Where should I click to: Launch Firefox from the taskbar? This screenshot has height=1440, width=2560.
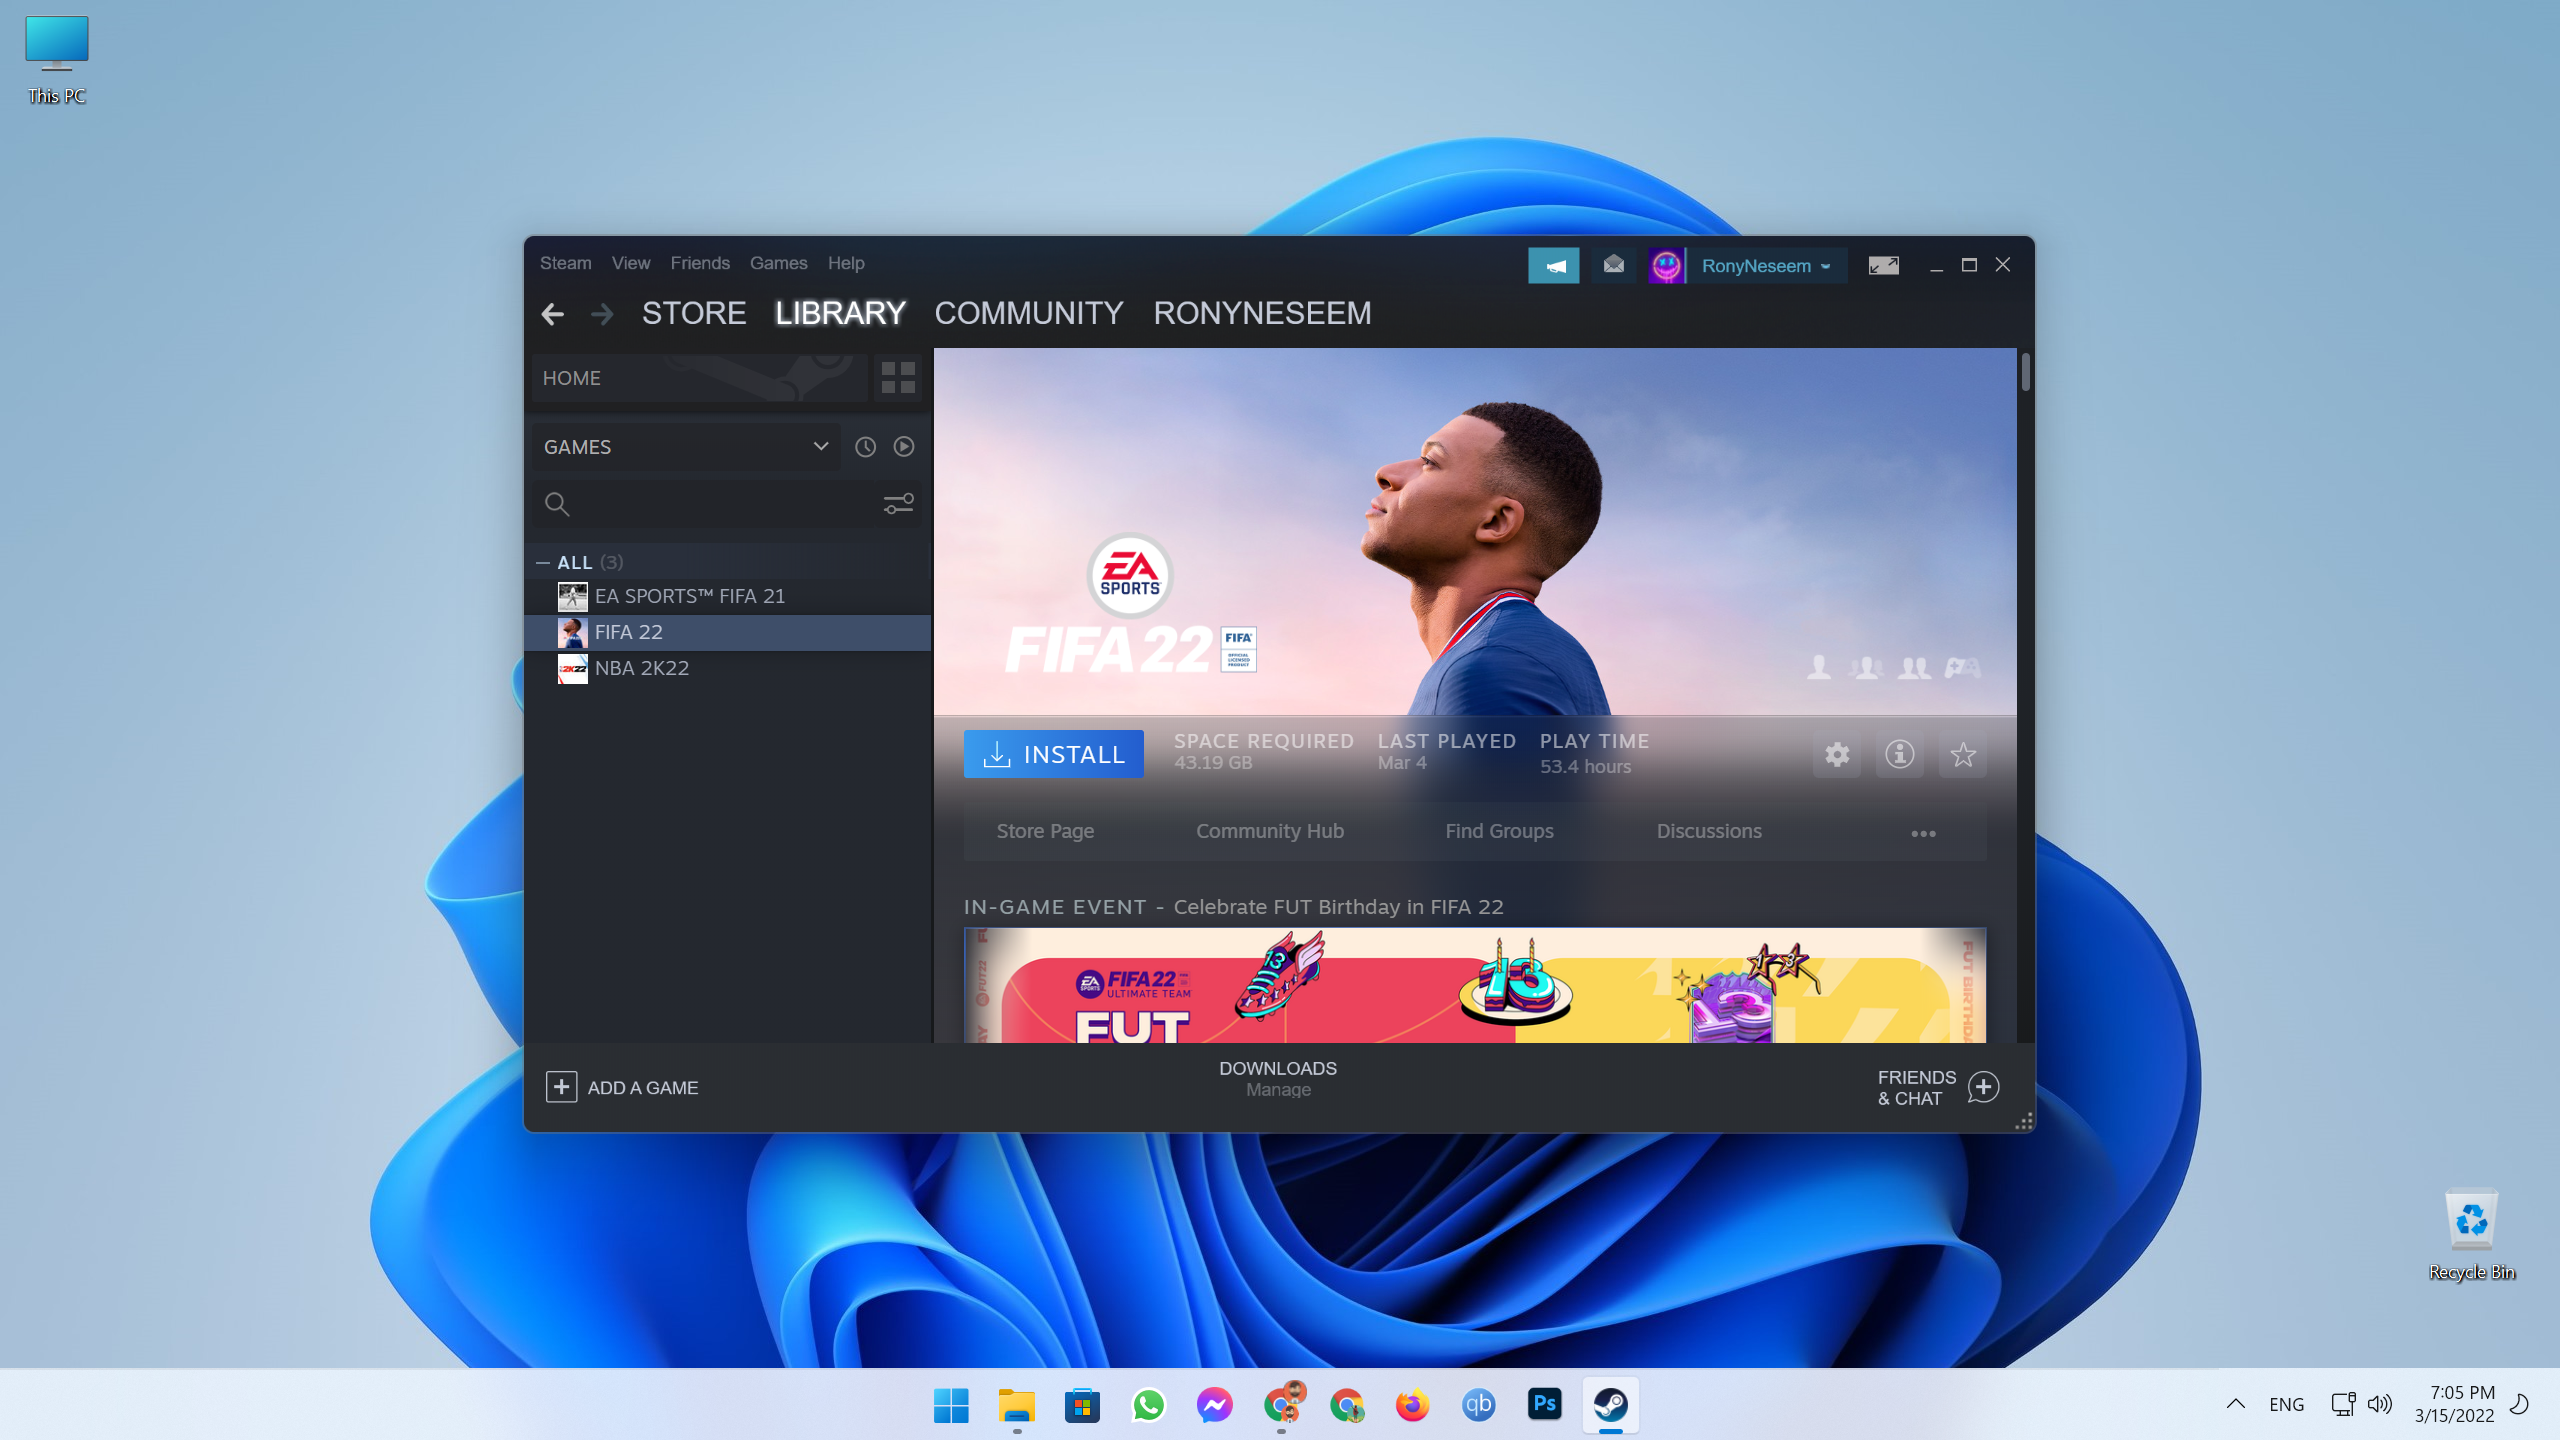point(1412,1405)
